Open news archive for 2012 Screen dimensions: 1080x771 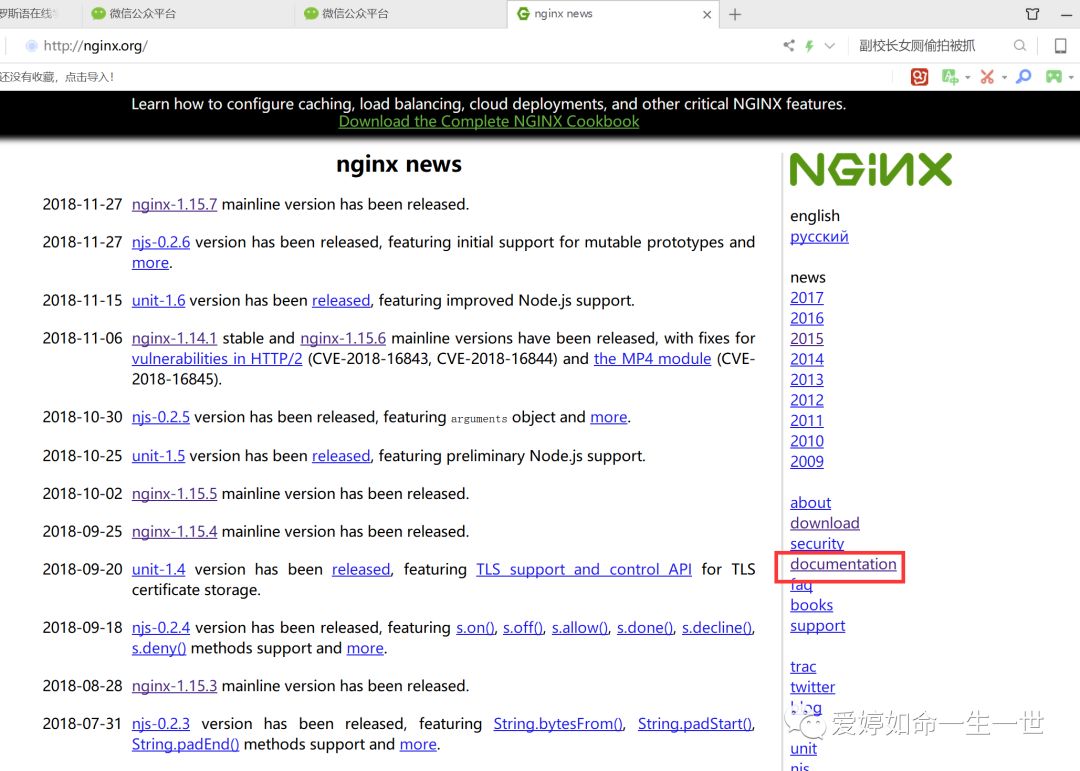[807, 400]
